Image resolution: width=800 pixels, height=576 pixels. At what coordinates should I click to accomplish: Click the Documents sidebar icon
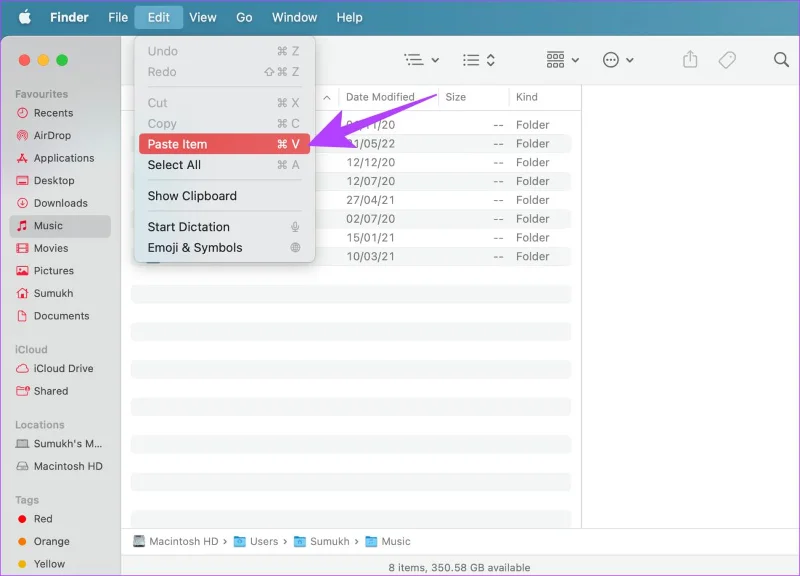point(22,316)
